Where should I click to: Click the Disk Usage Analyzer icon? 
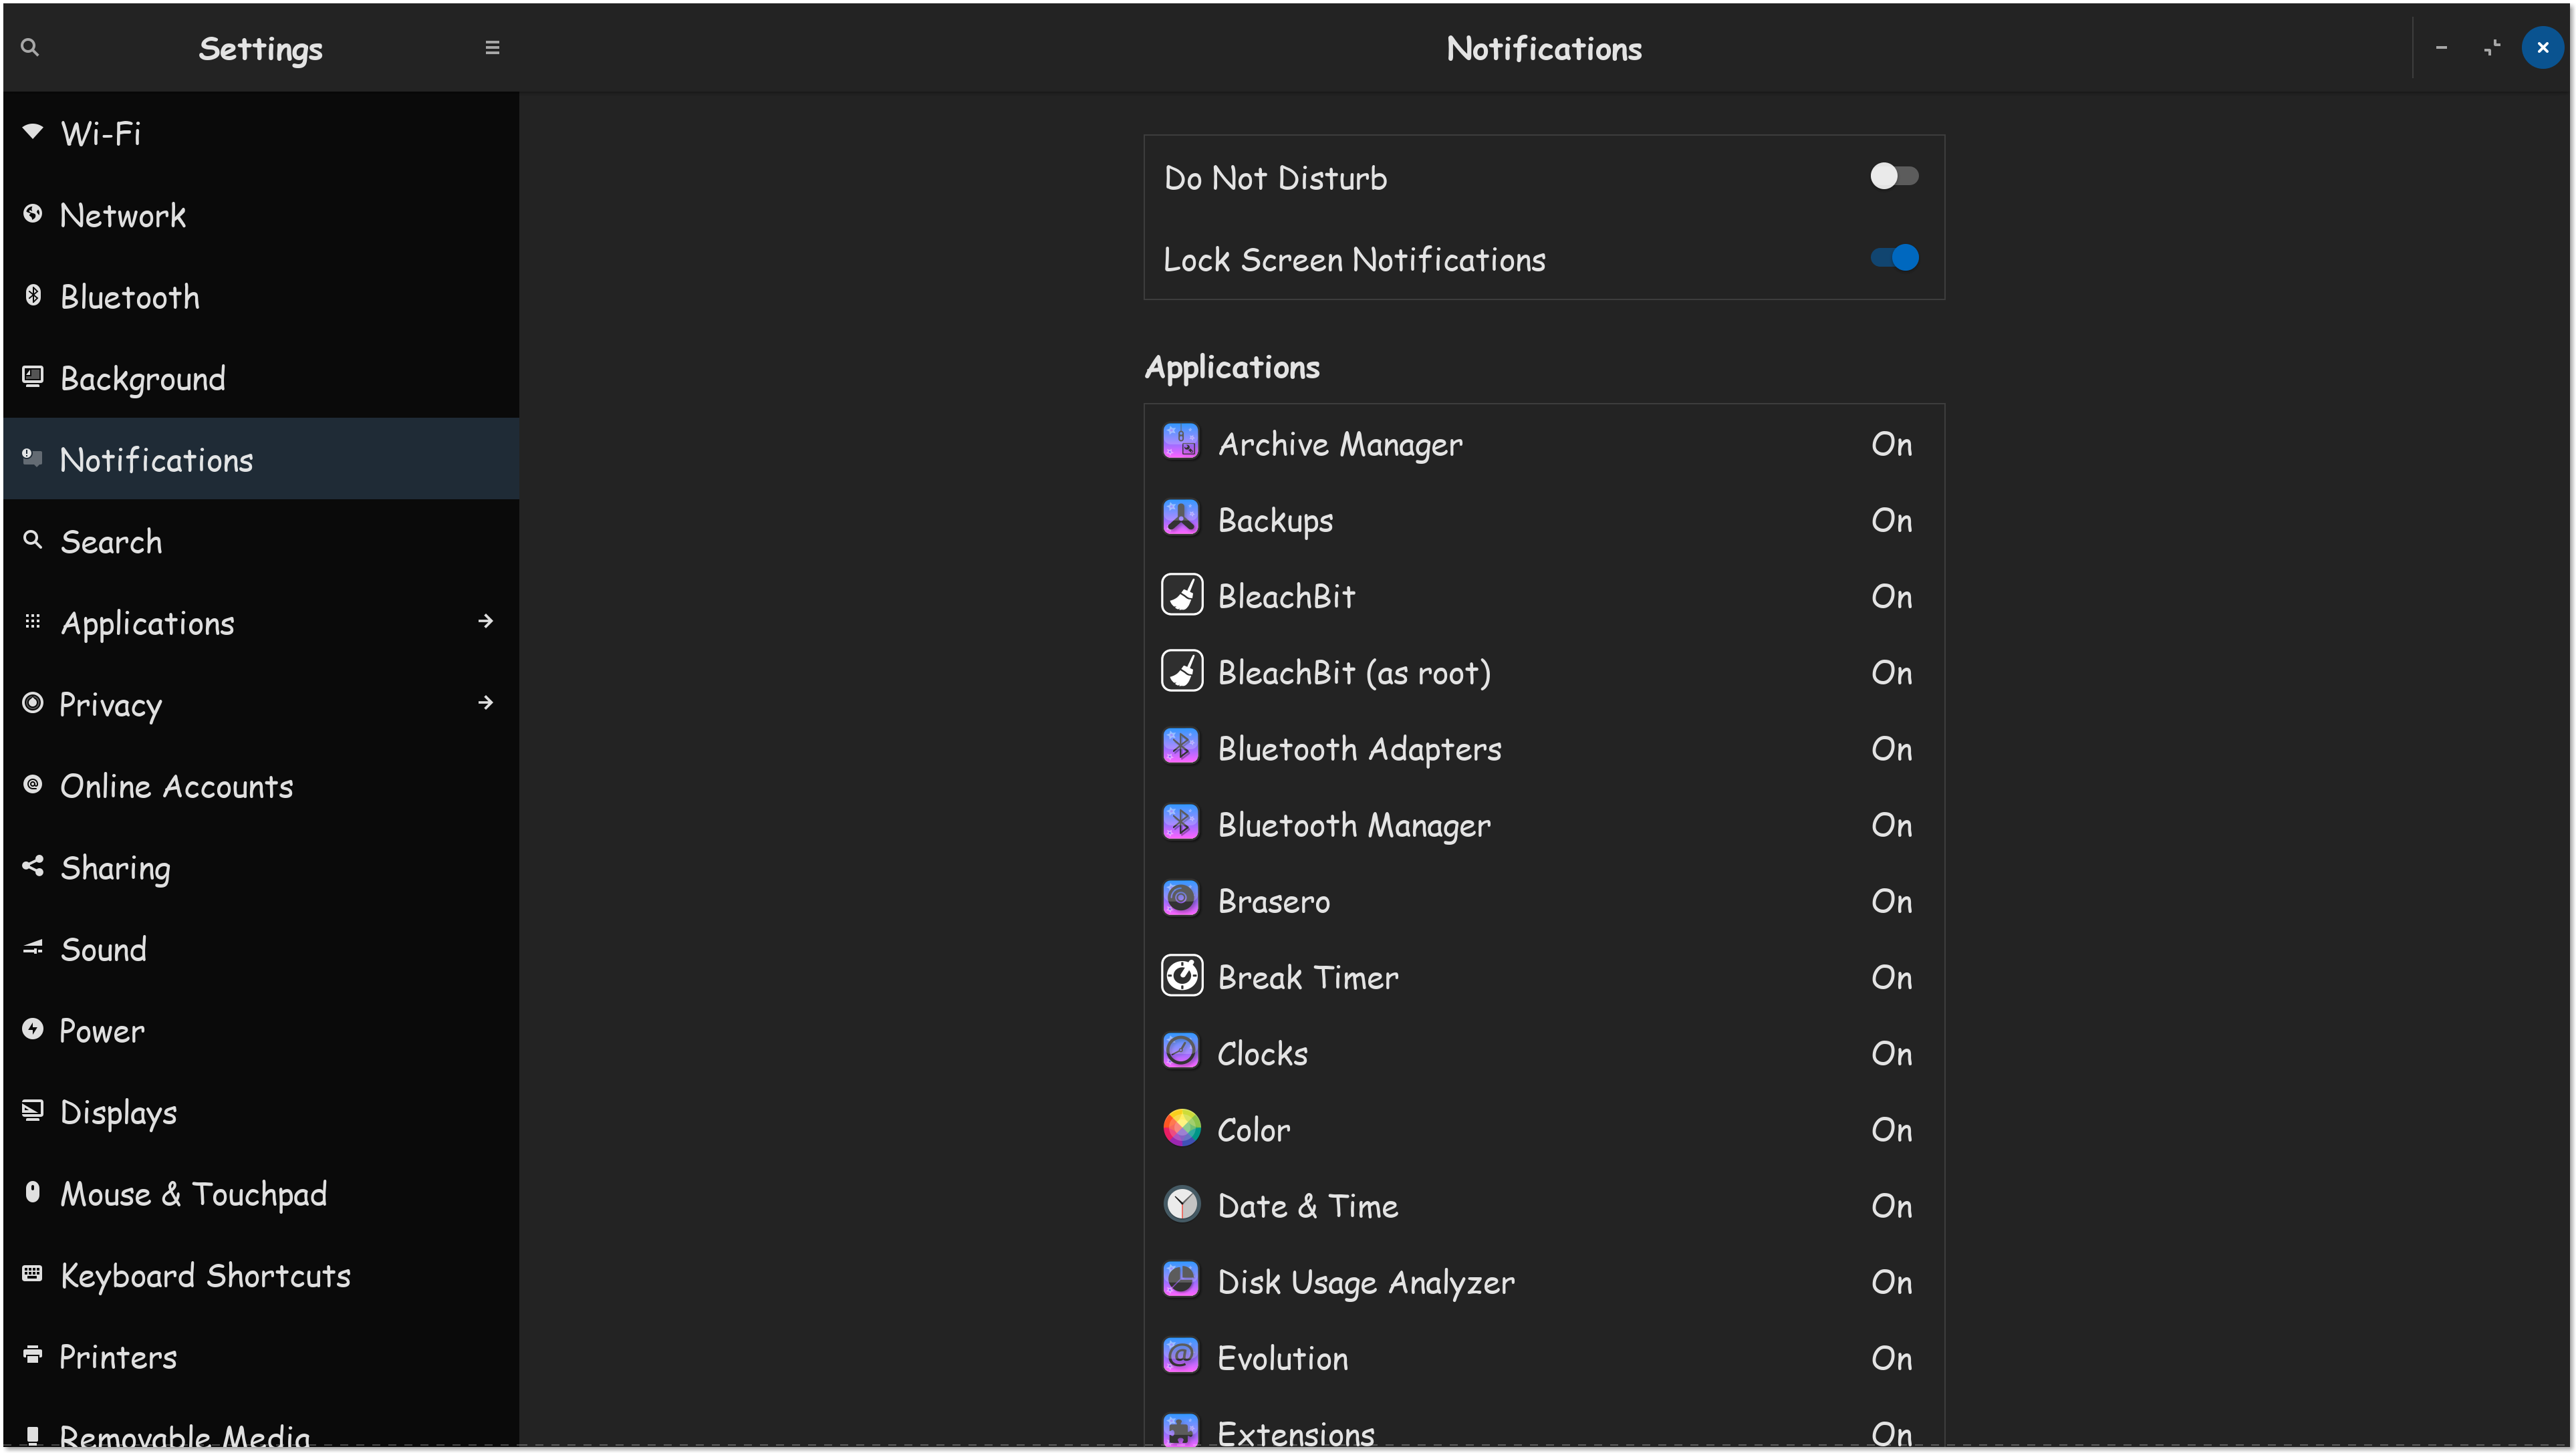(1181, 1280)
